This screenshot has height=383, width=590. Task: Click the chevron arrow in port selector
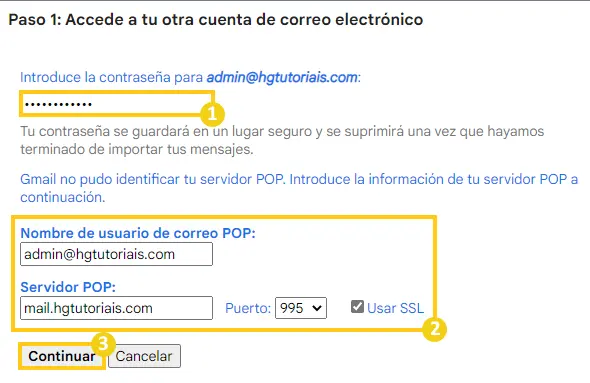(317, 308)
